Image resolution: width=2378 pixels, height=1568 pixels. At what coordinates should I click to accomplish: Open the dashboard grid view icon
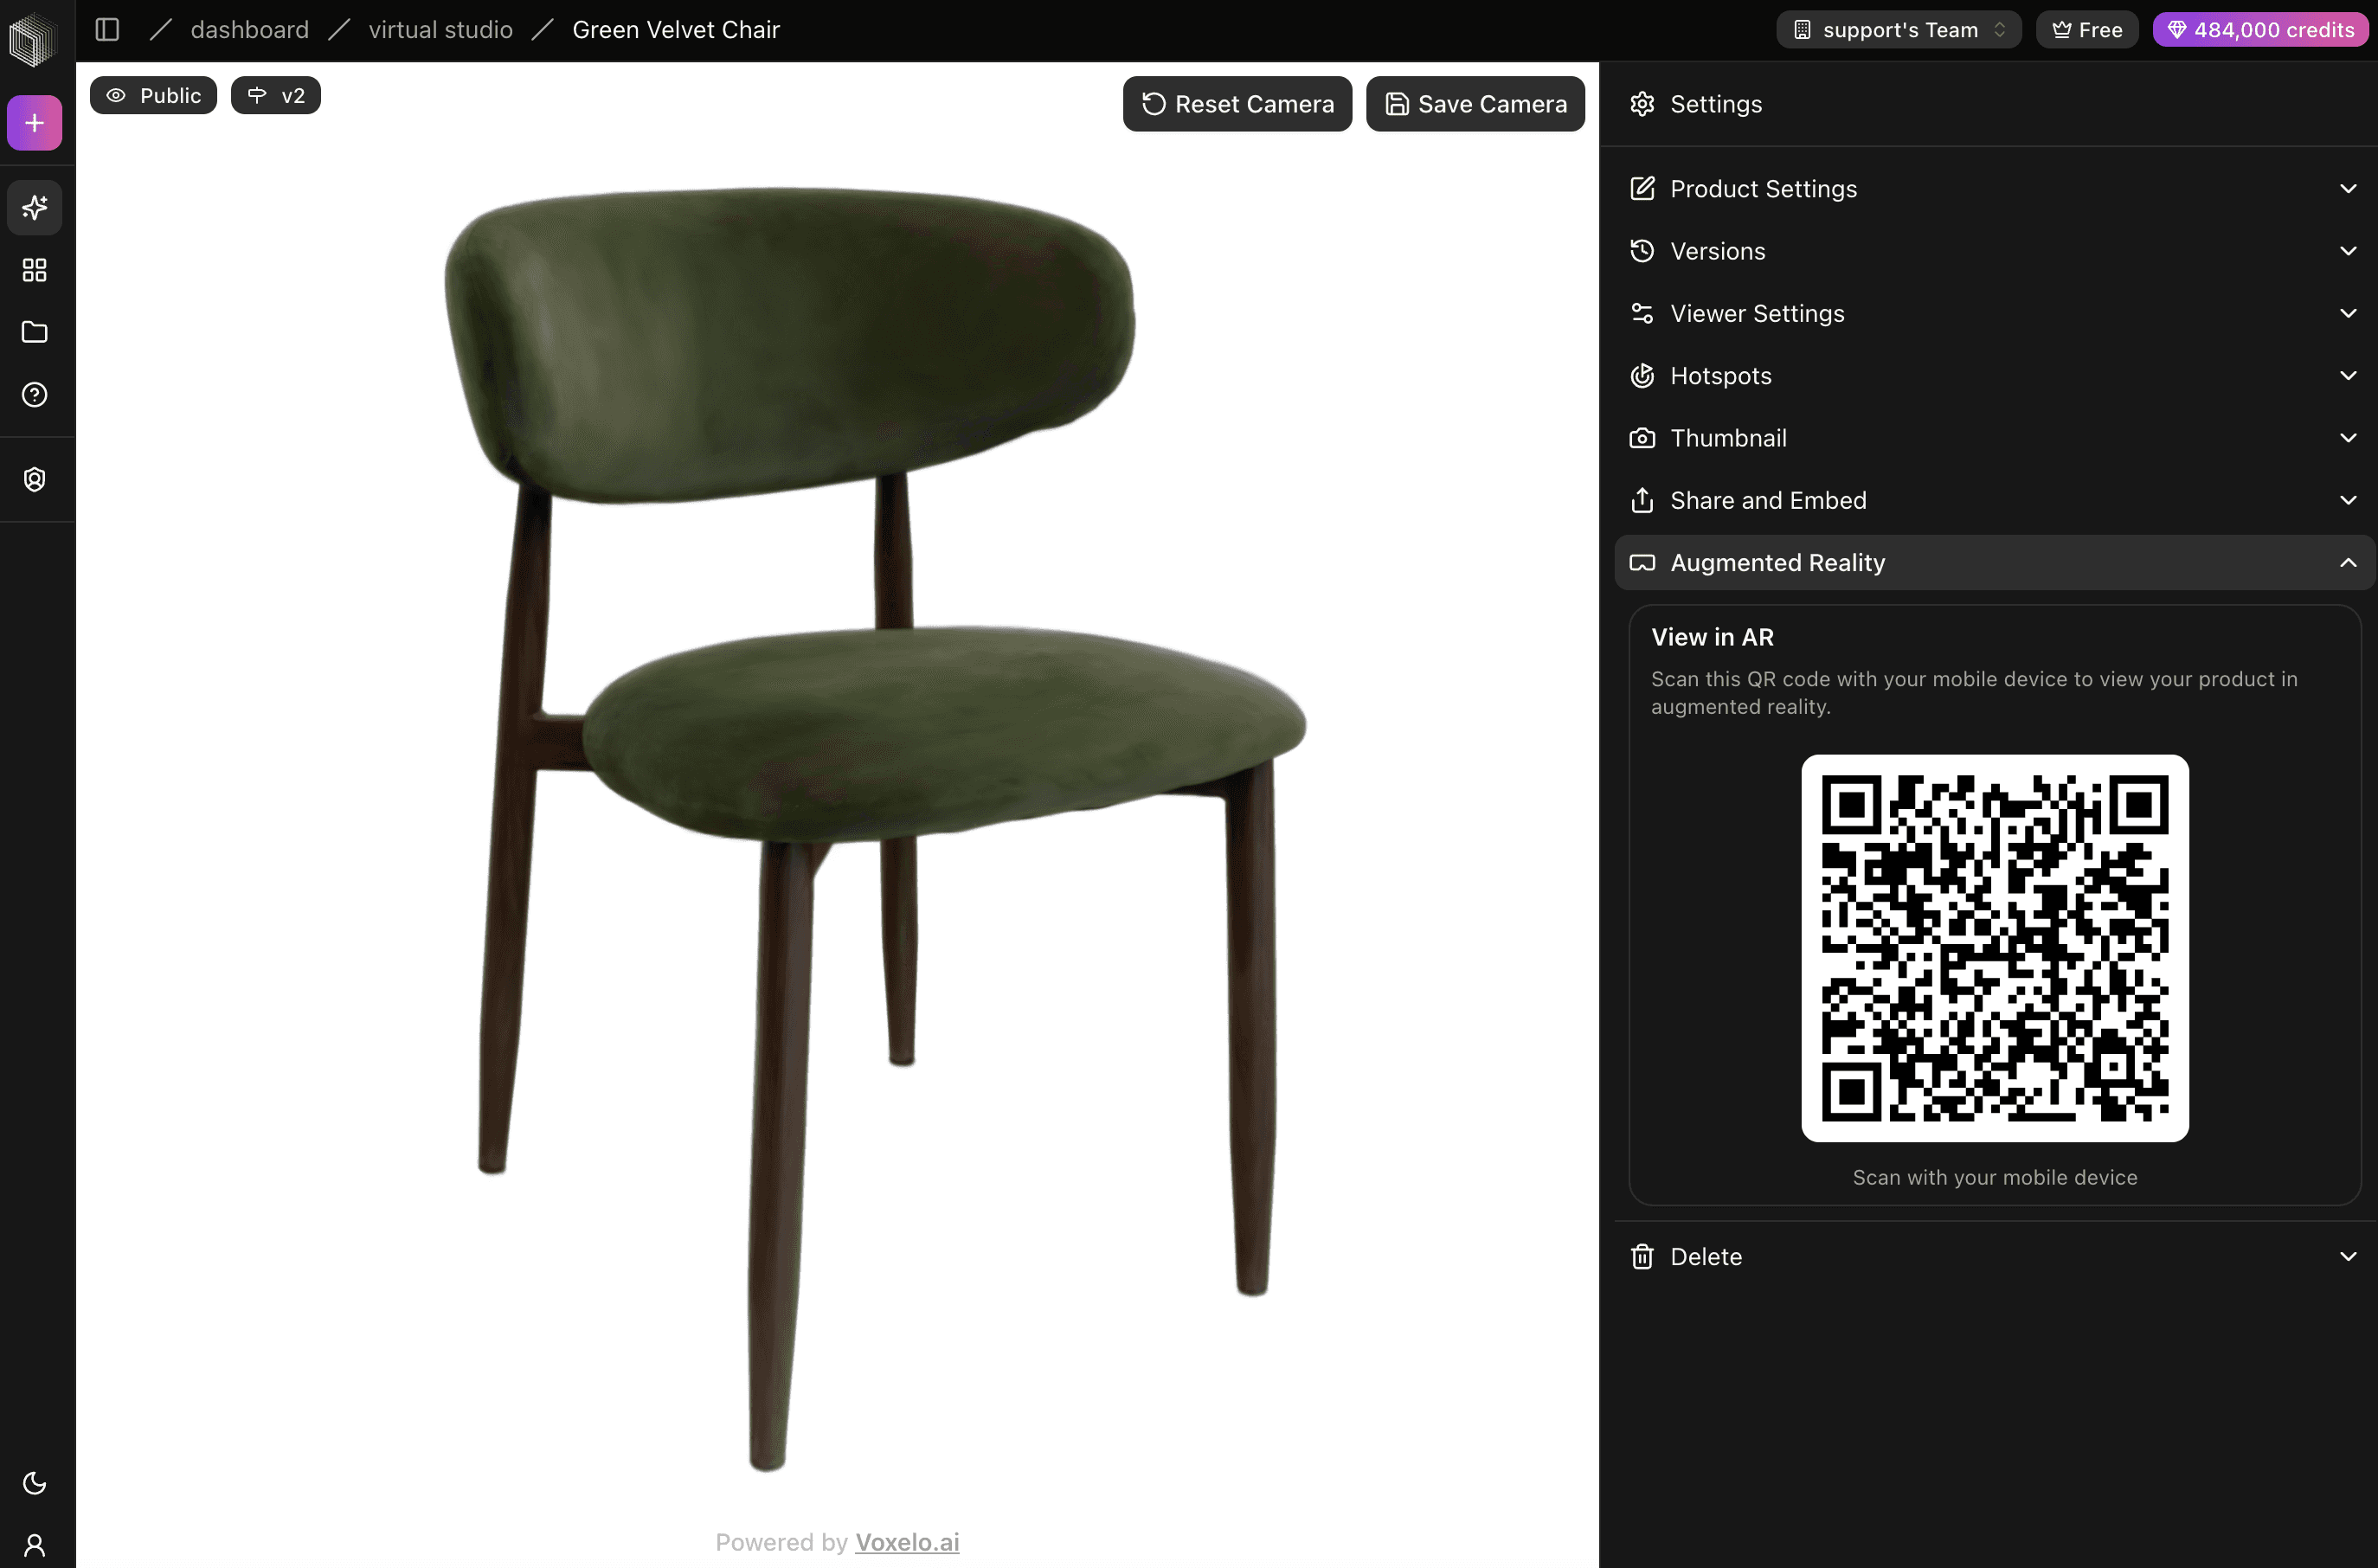34,270
